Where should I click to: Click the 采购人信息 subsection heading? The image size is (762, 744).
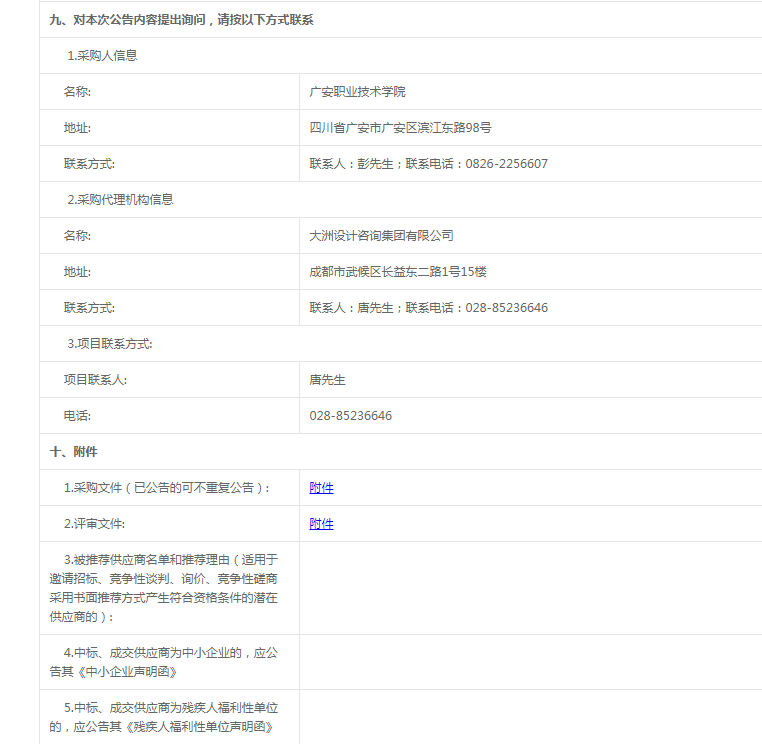pyautogui.click(x=102, y=56)
